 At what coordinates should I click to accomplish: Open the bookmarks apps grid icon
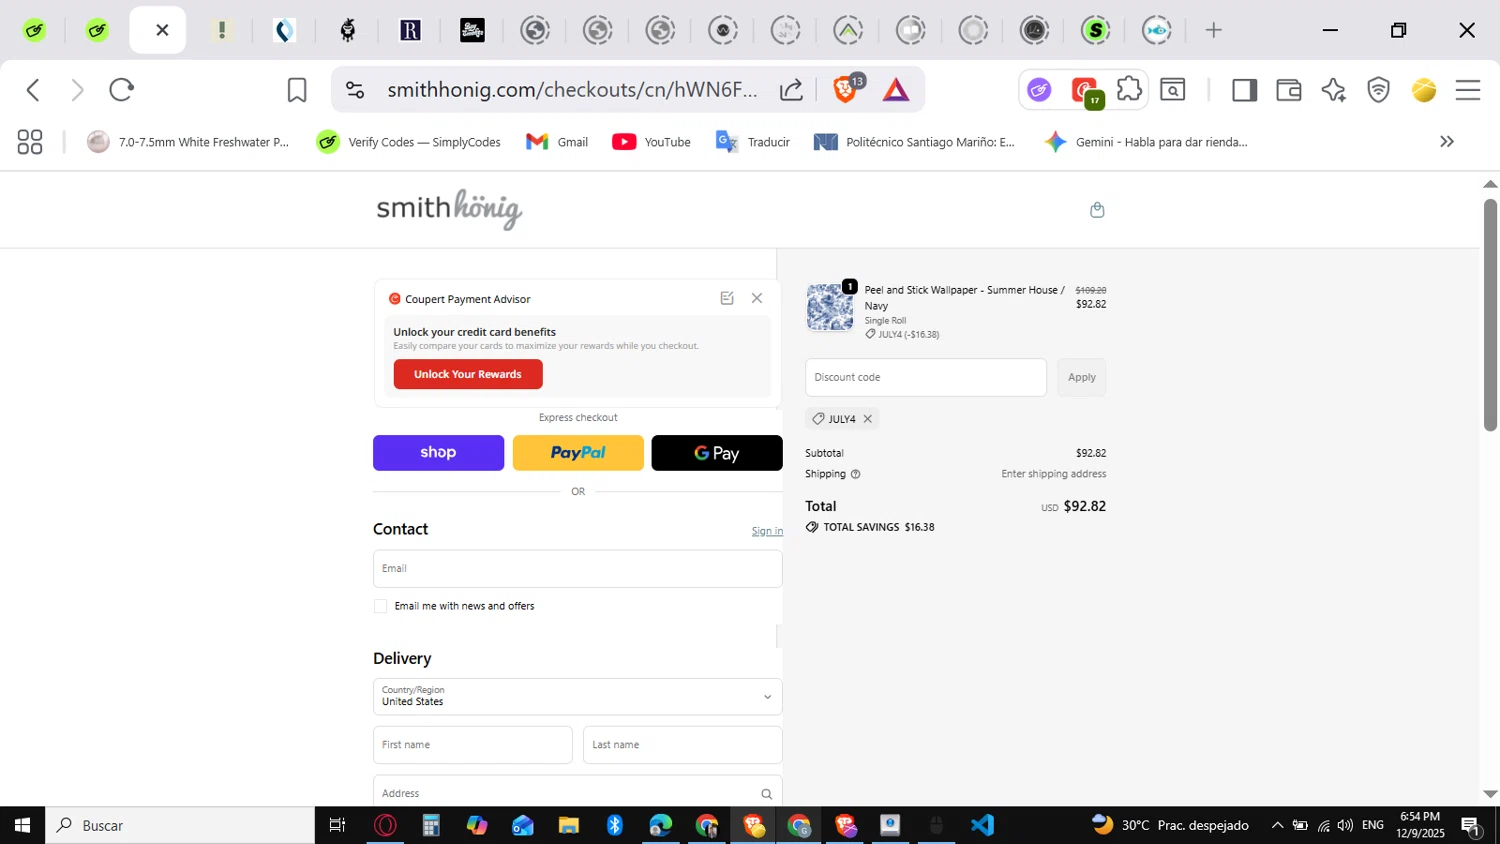pyautogui.click(x=30, y=142)
